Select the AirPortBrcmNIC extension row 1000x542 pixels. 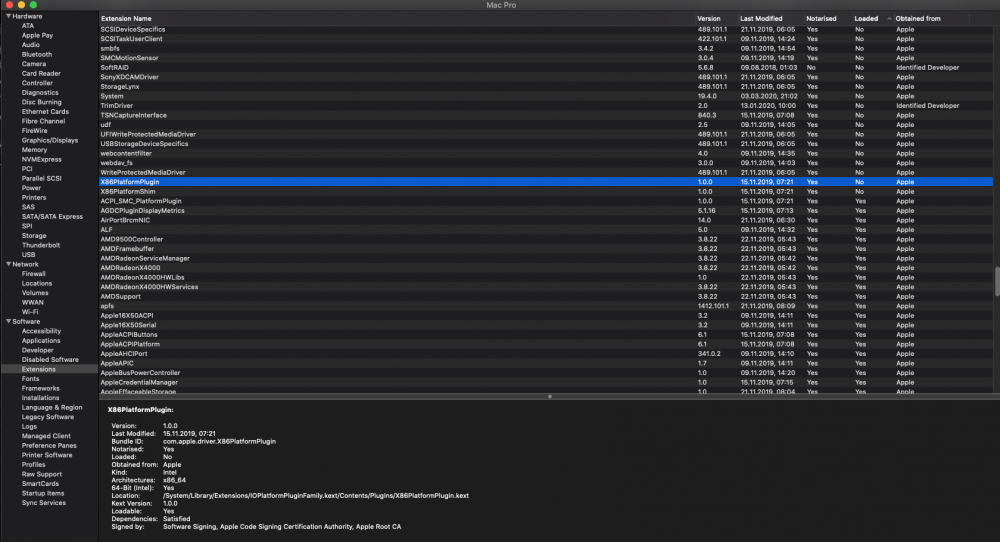pyautogui.click(x=546, y=220)
